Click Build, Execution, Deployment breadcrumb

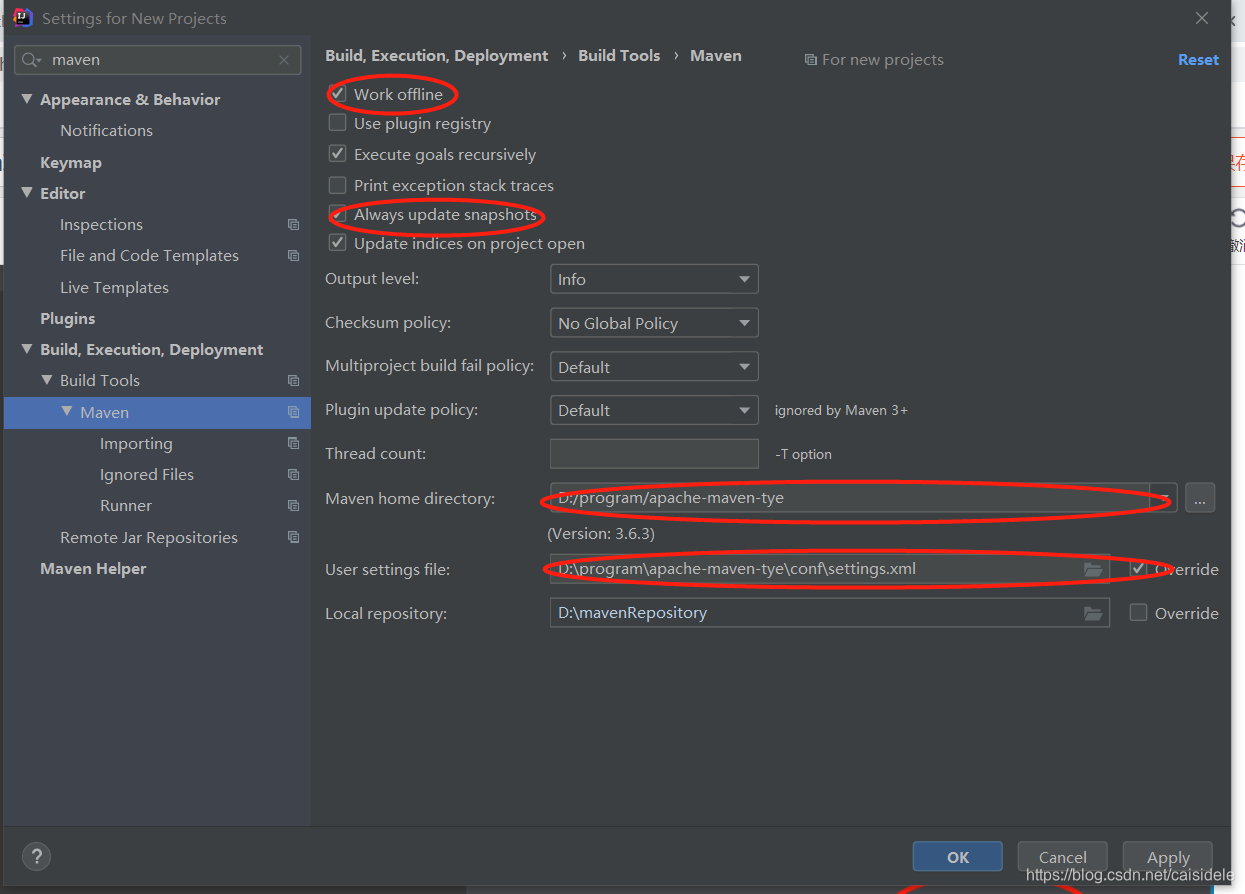click(437, 56)
